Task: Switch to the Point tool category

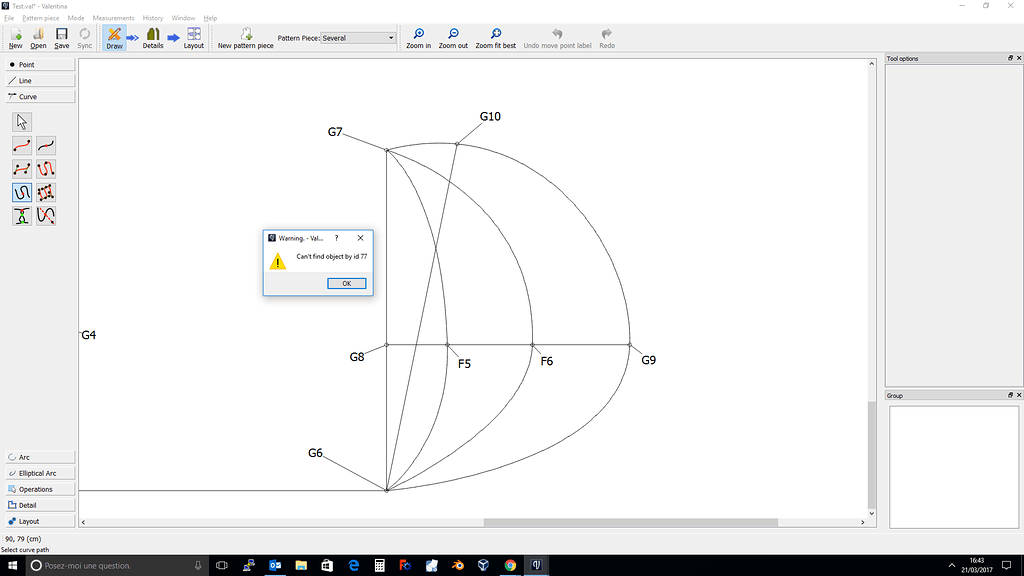Action: [38, 64]
